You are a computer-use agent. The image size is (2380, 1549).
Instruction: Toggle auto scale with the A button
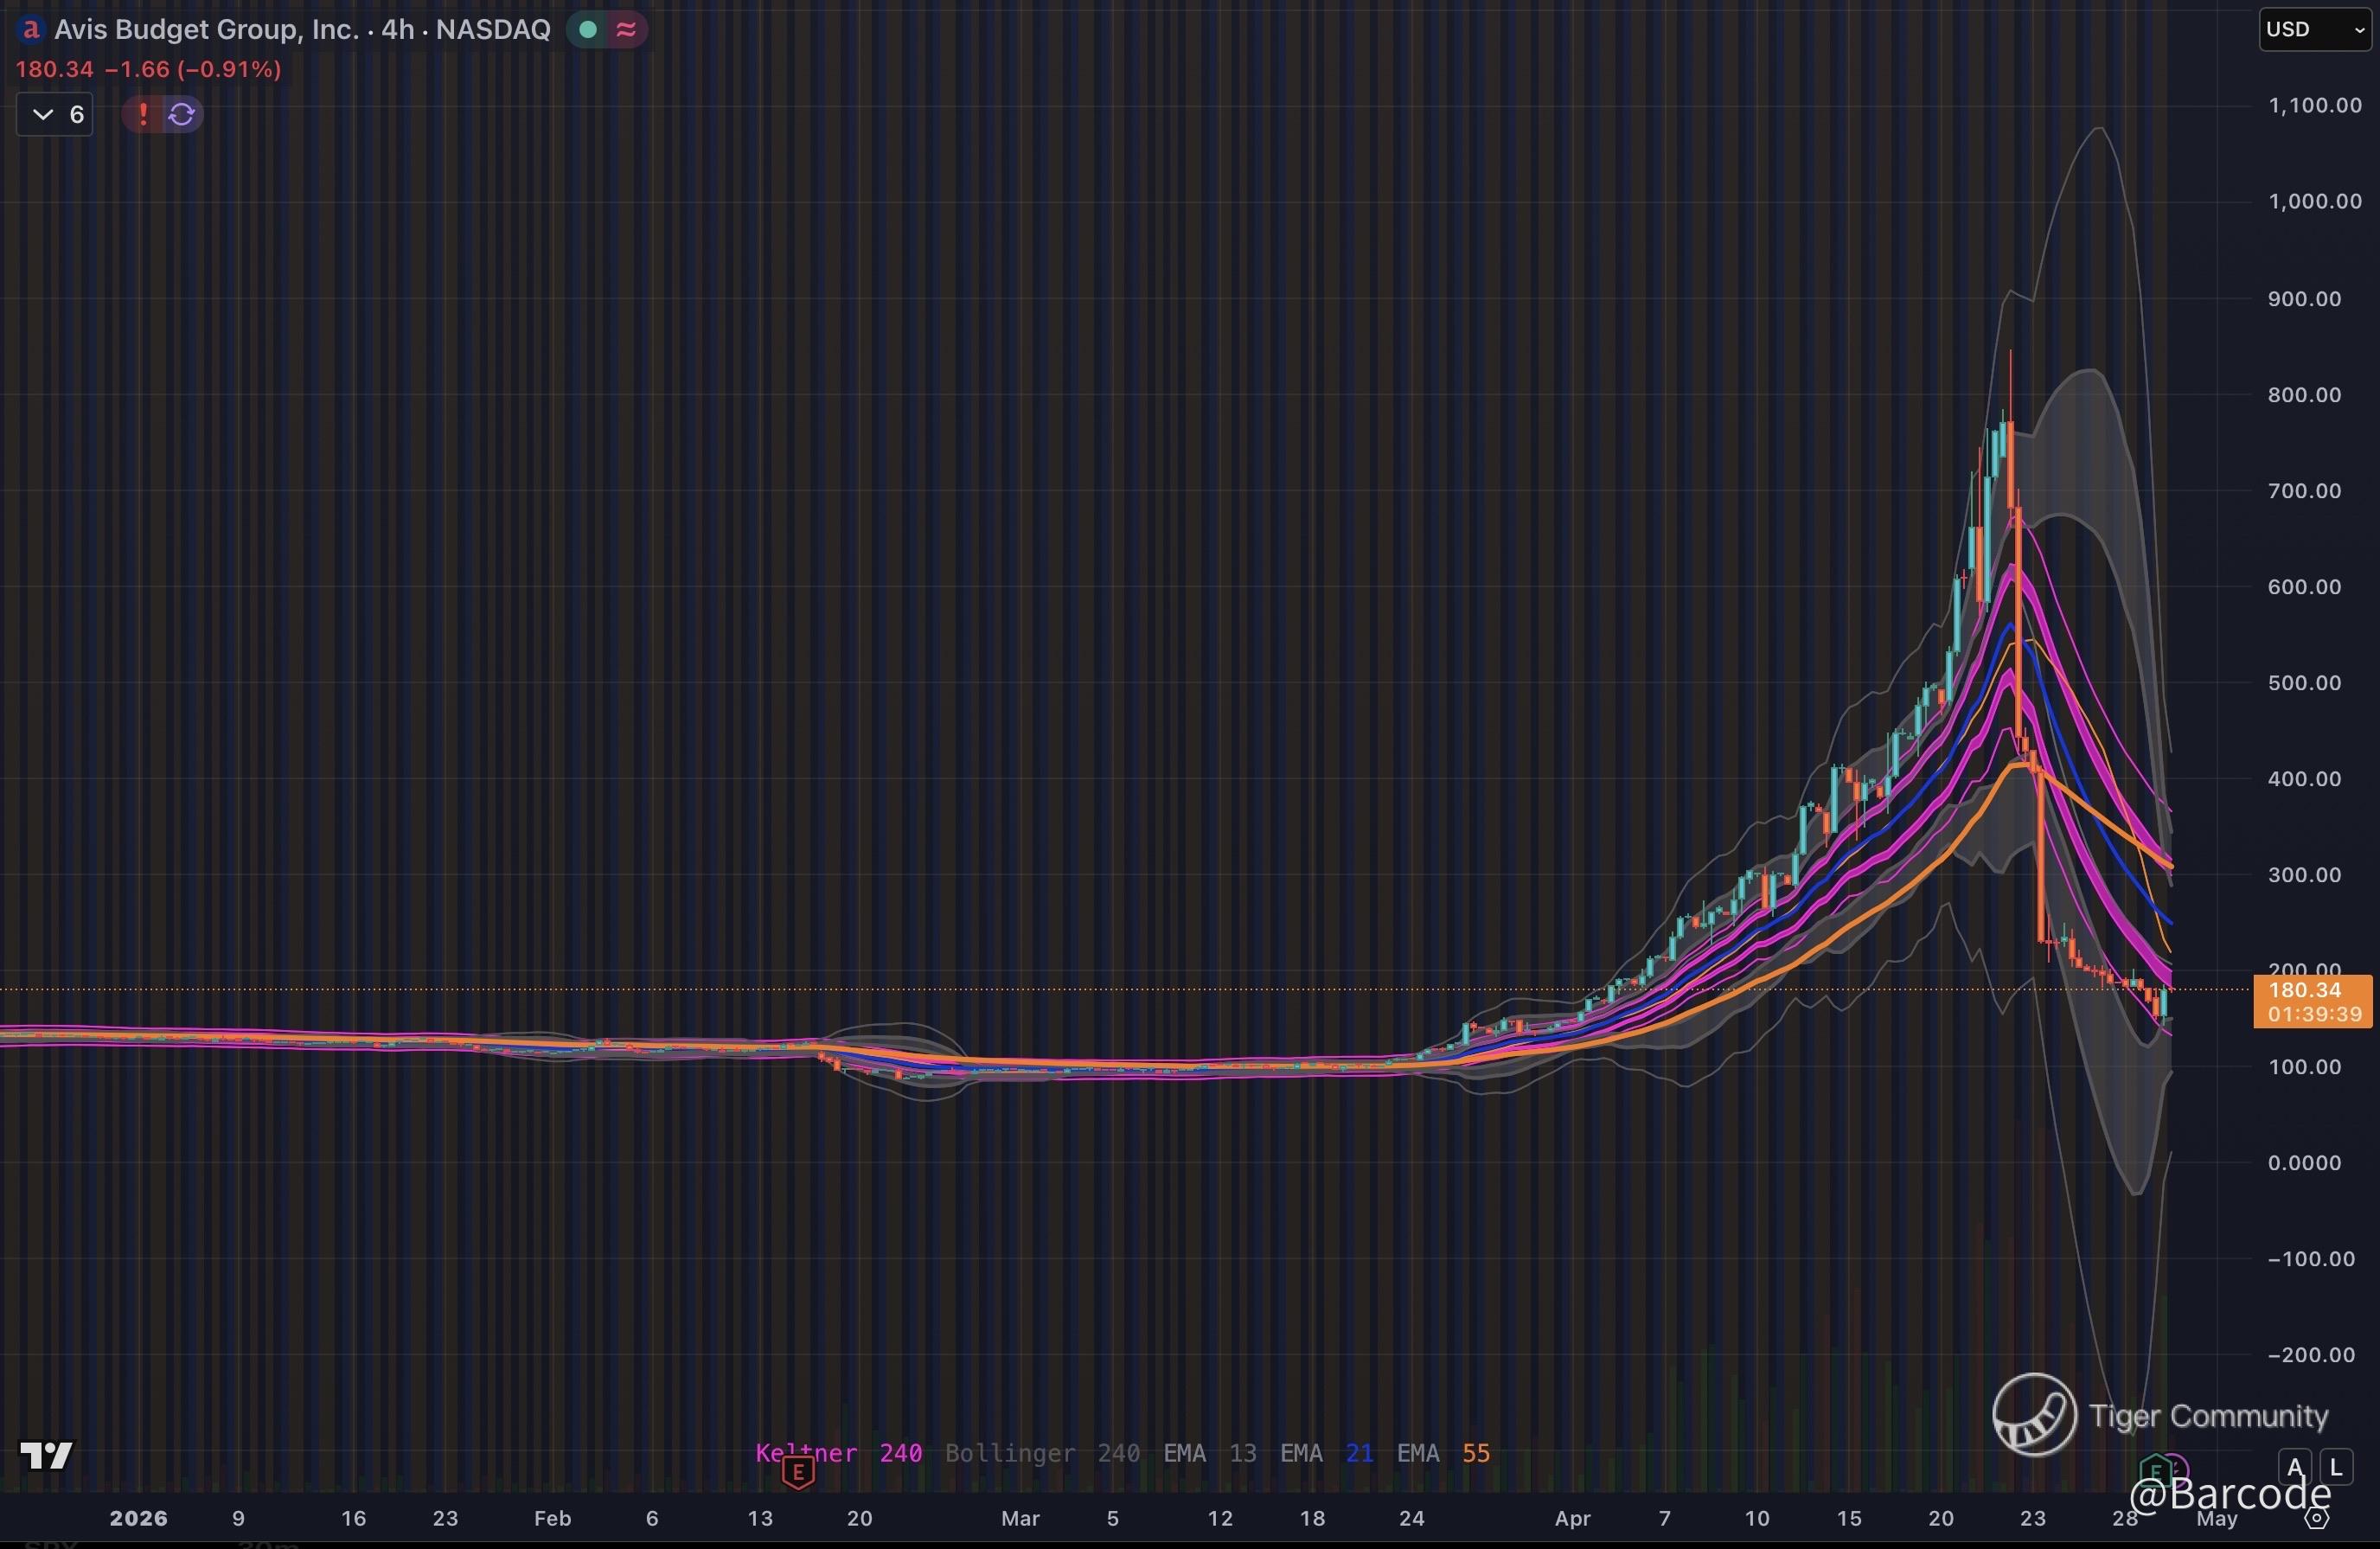click(x=2295, y=1467)
